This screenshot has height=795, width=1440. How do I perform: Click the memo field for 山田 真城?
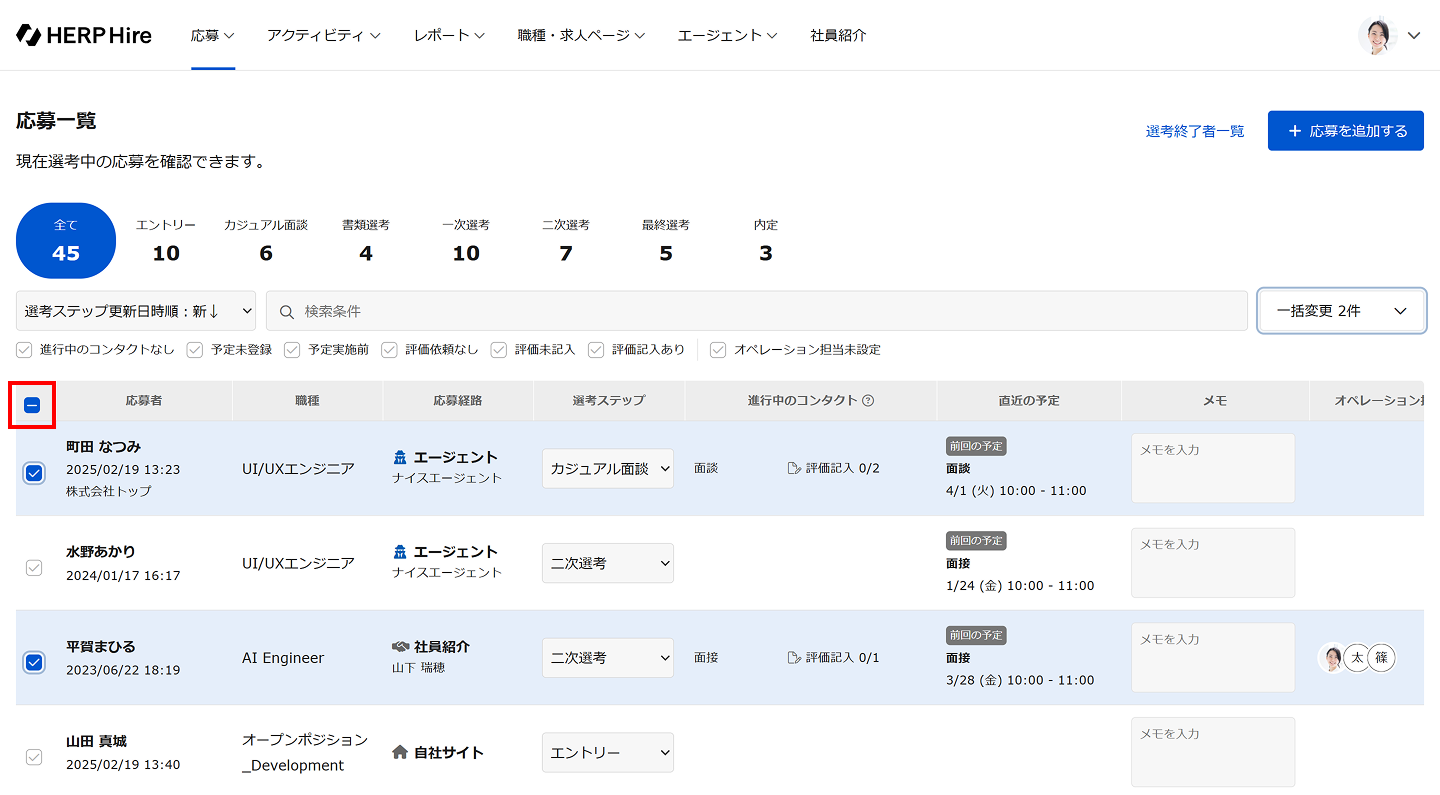point(1213,751)
